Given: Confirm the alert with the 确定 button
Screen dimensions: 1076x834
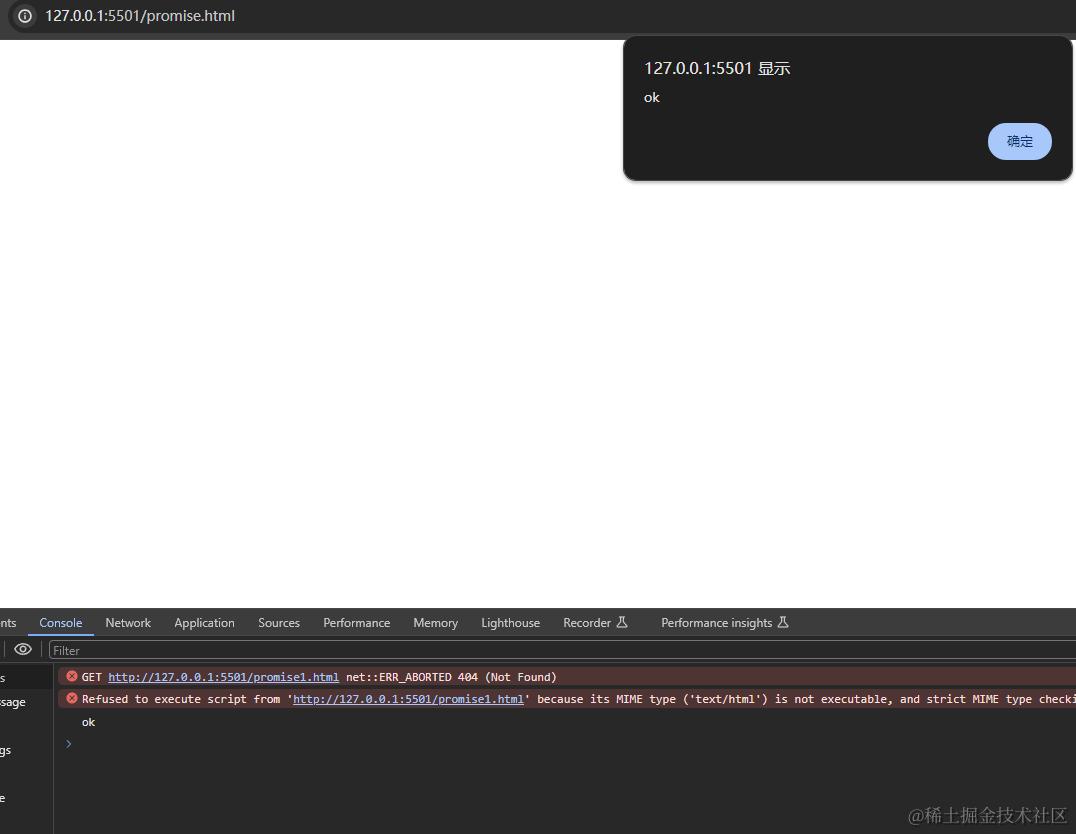Looking at the screenshot, I should tap(1019, 141).
